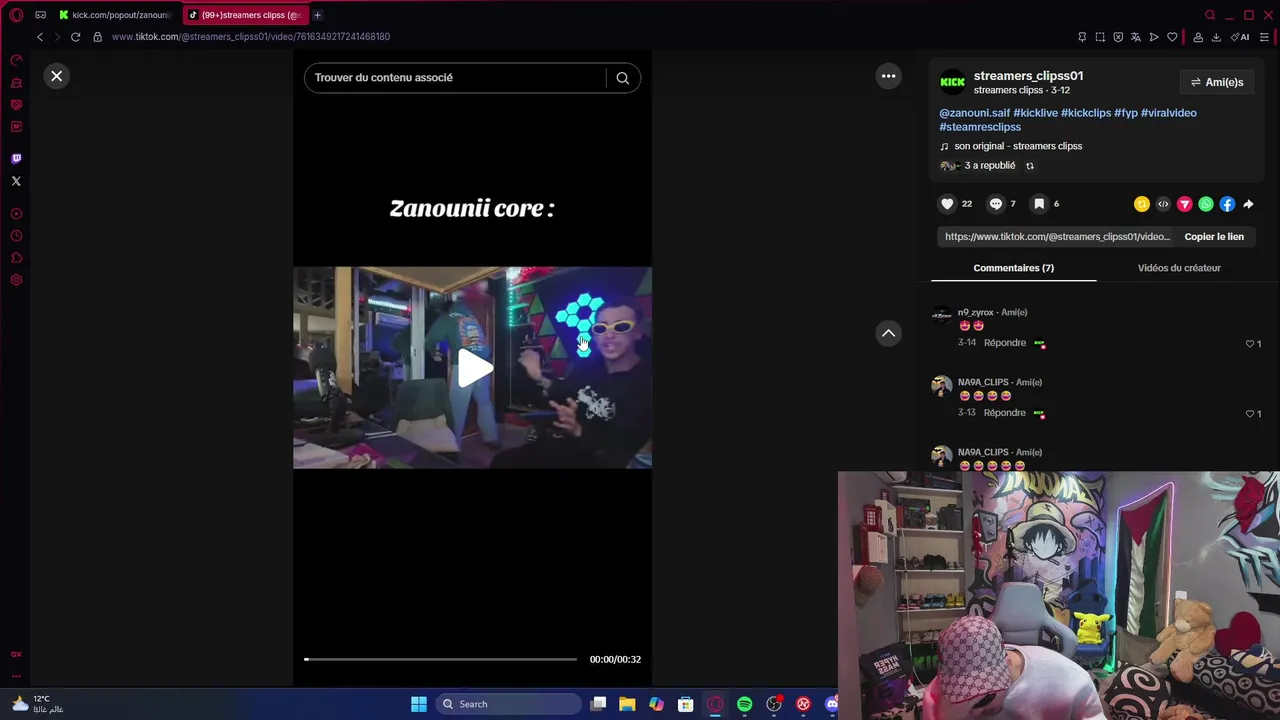Click Répondre under n9_zyrox's comment
Screen dimensions: 1280x720
click(1005, 343)
